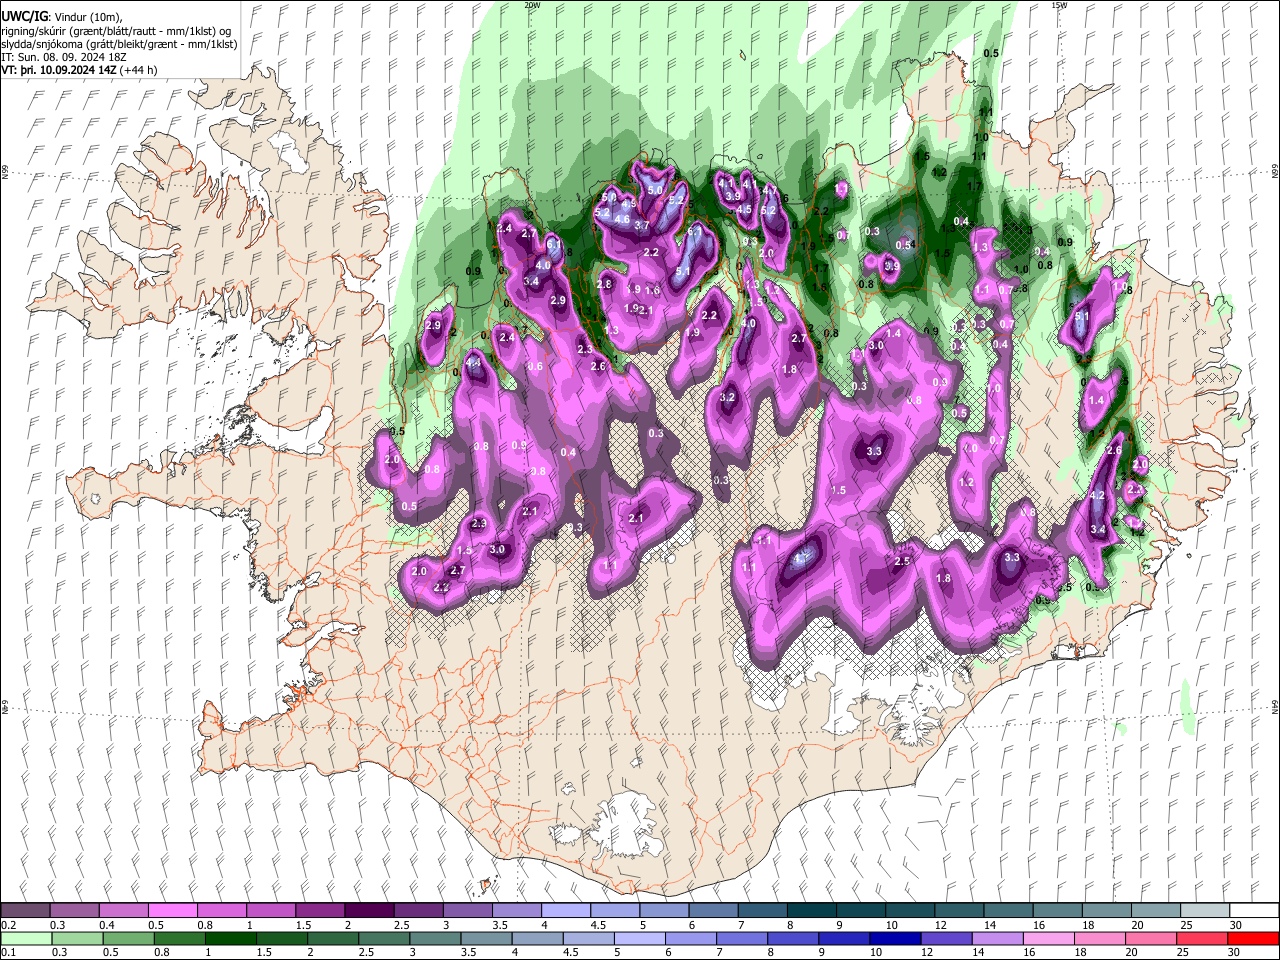Pick the 4 blue-grey swatch in rain scale
1280x960 pixels.
[538, 938]
